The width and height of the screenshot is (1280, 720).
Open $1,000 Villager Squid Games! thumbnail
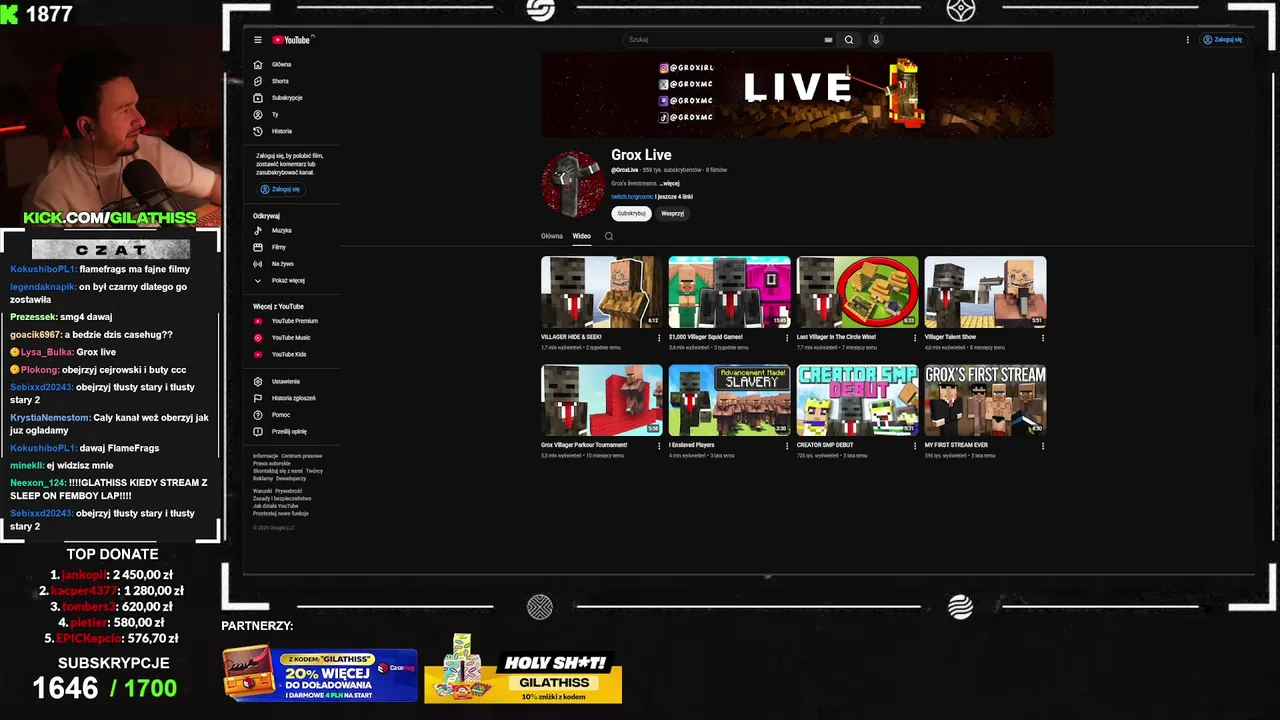(x=730, y=292)
